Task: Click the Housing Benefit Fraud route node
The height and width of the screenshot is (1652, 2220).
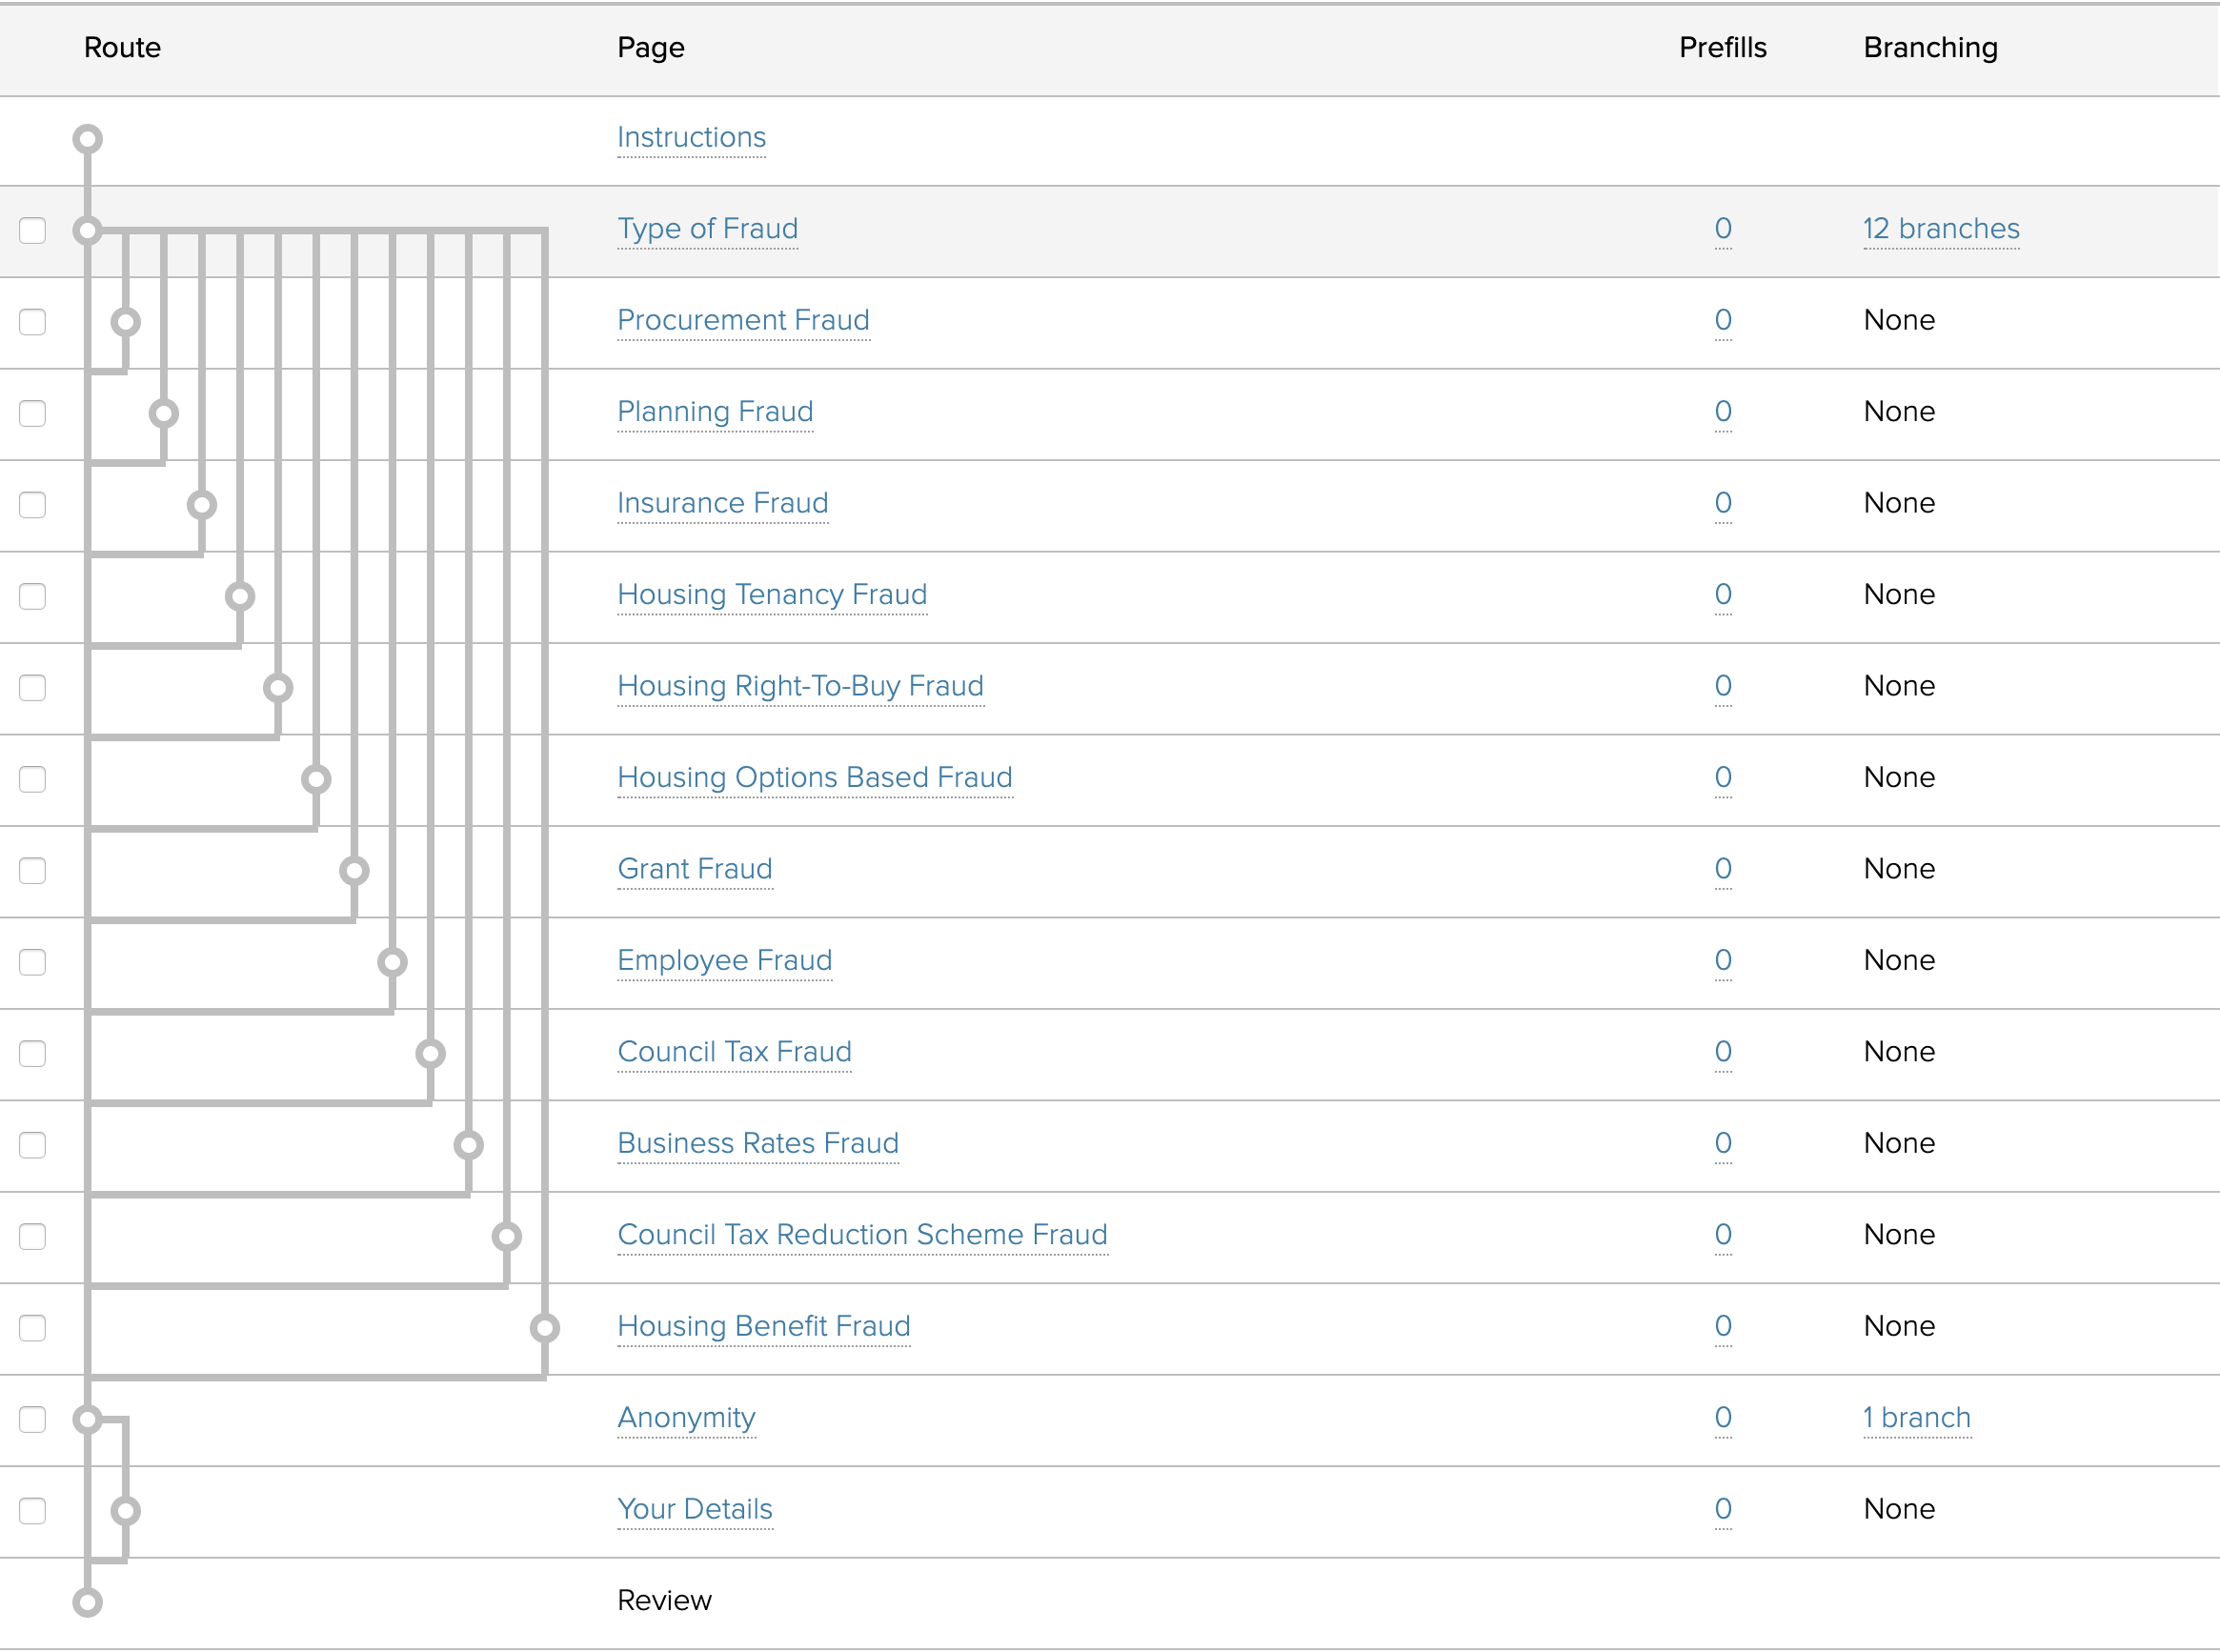Action: click(x=544, y=1328)
